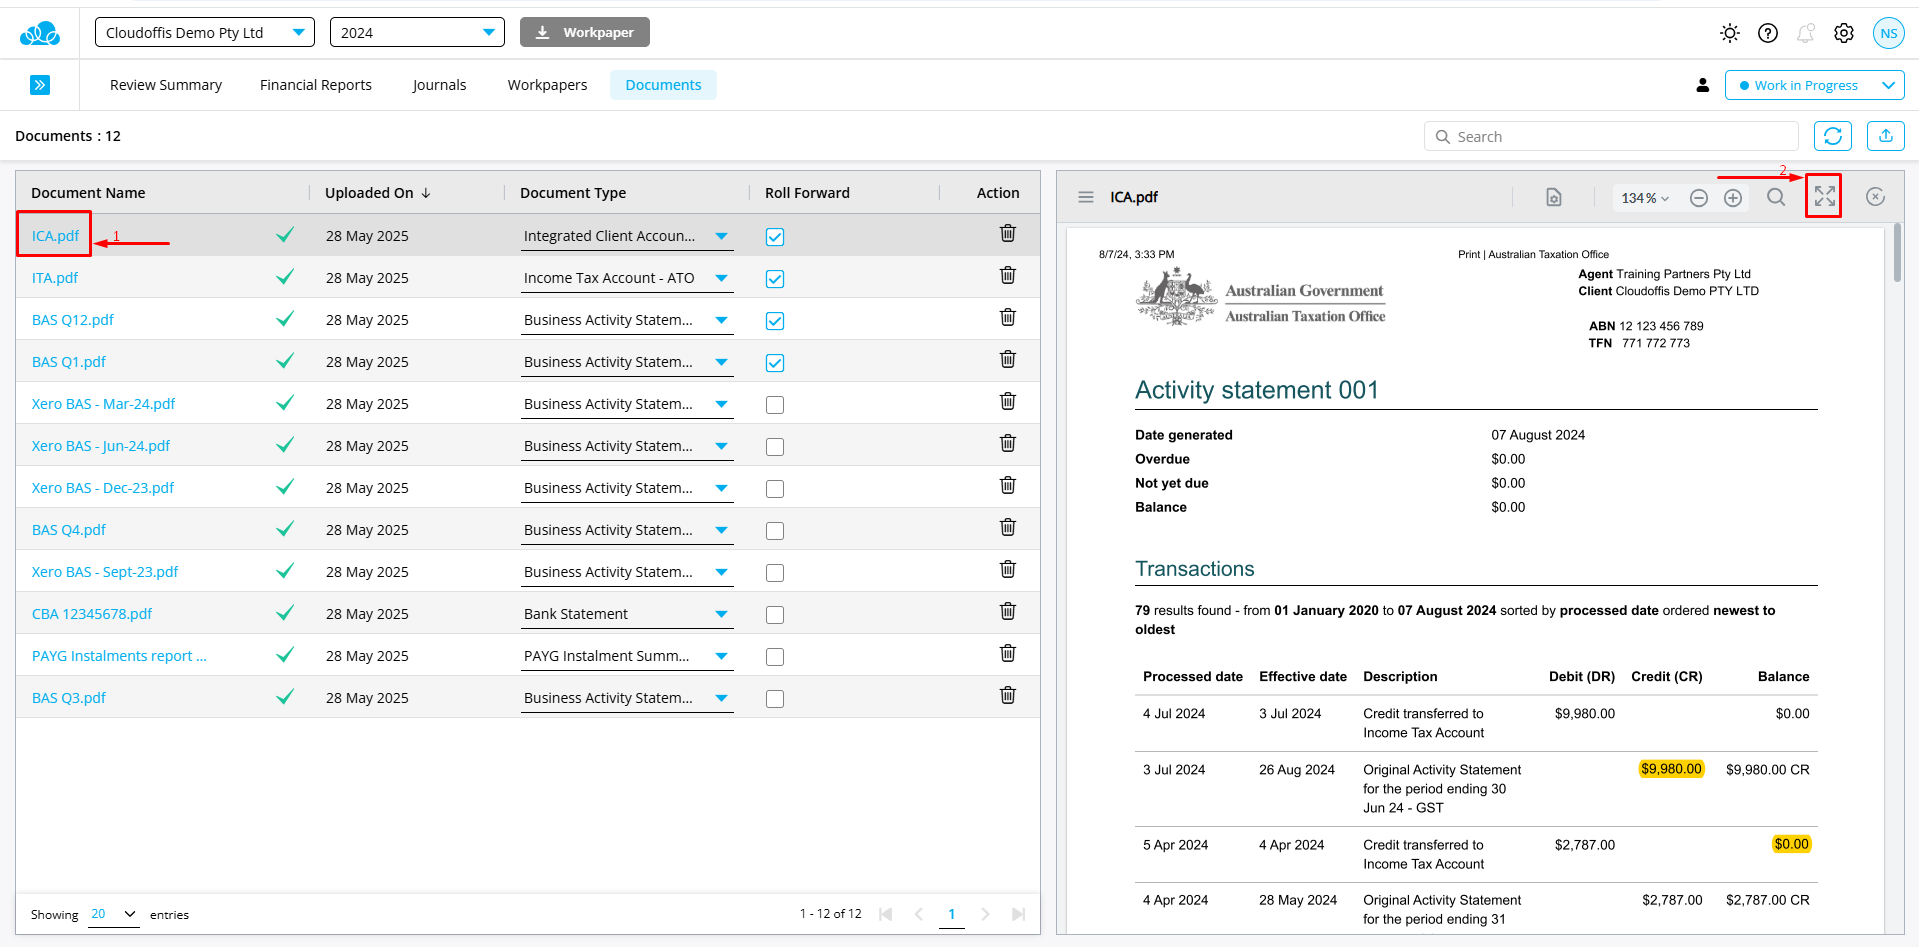The height and width of the screenshot is (947, 1919).
Task: Open the Cloudoffis Demo Pty Ltd client dropdown
Action: click(x=205, y=32)
